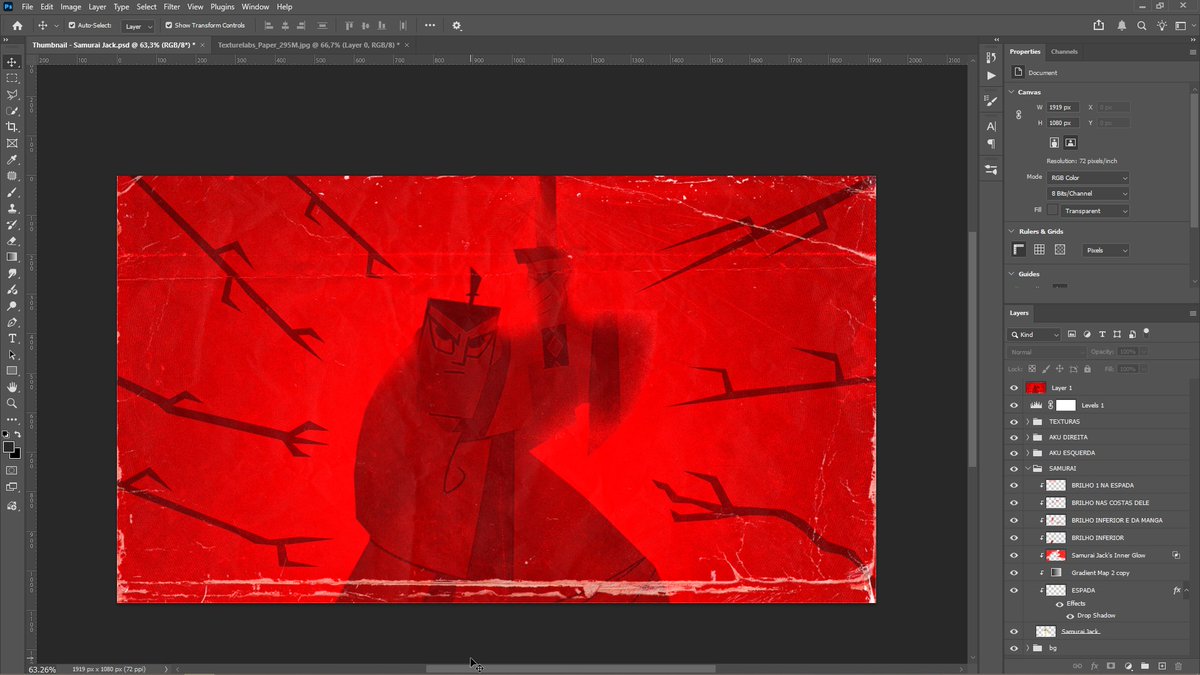1200x675 pixels.
Task: Hide the Drop Shadow effect
Action: [1070, 615]
